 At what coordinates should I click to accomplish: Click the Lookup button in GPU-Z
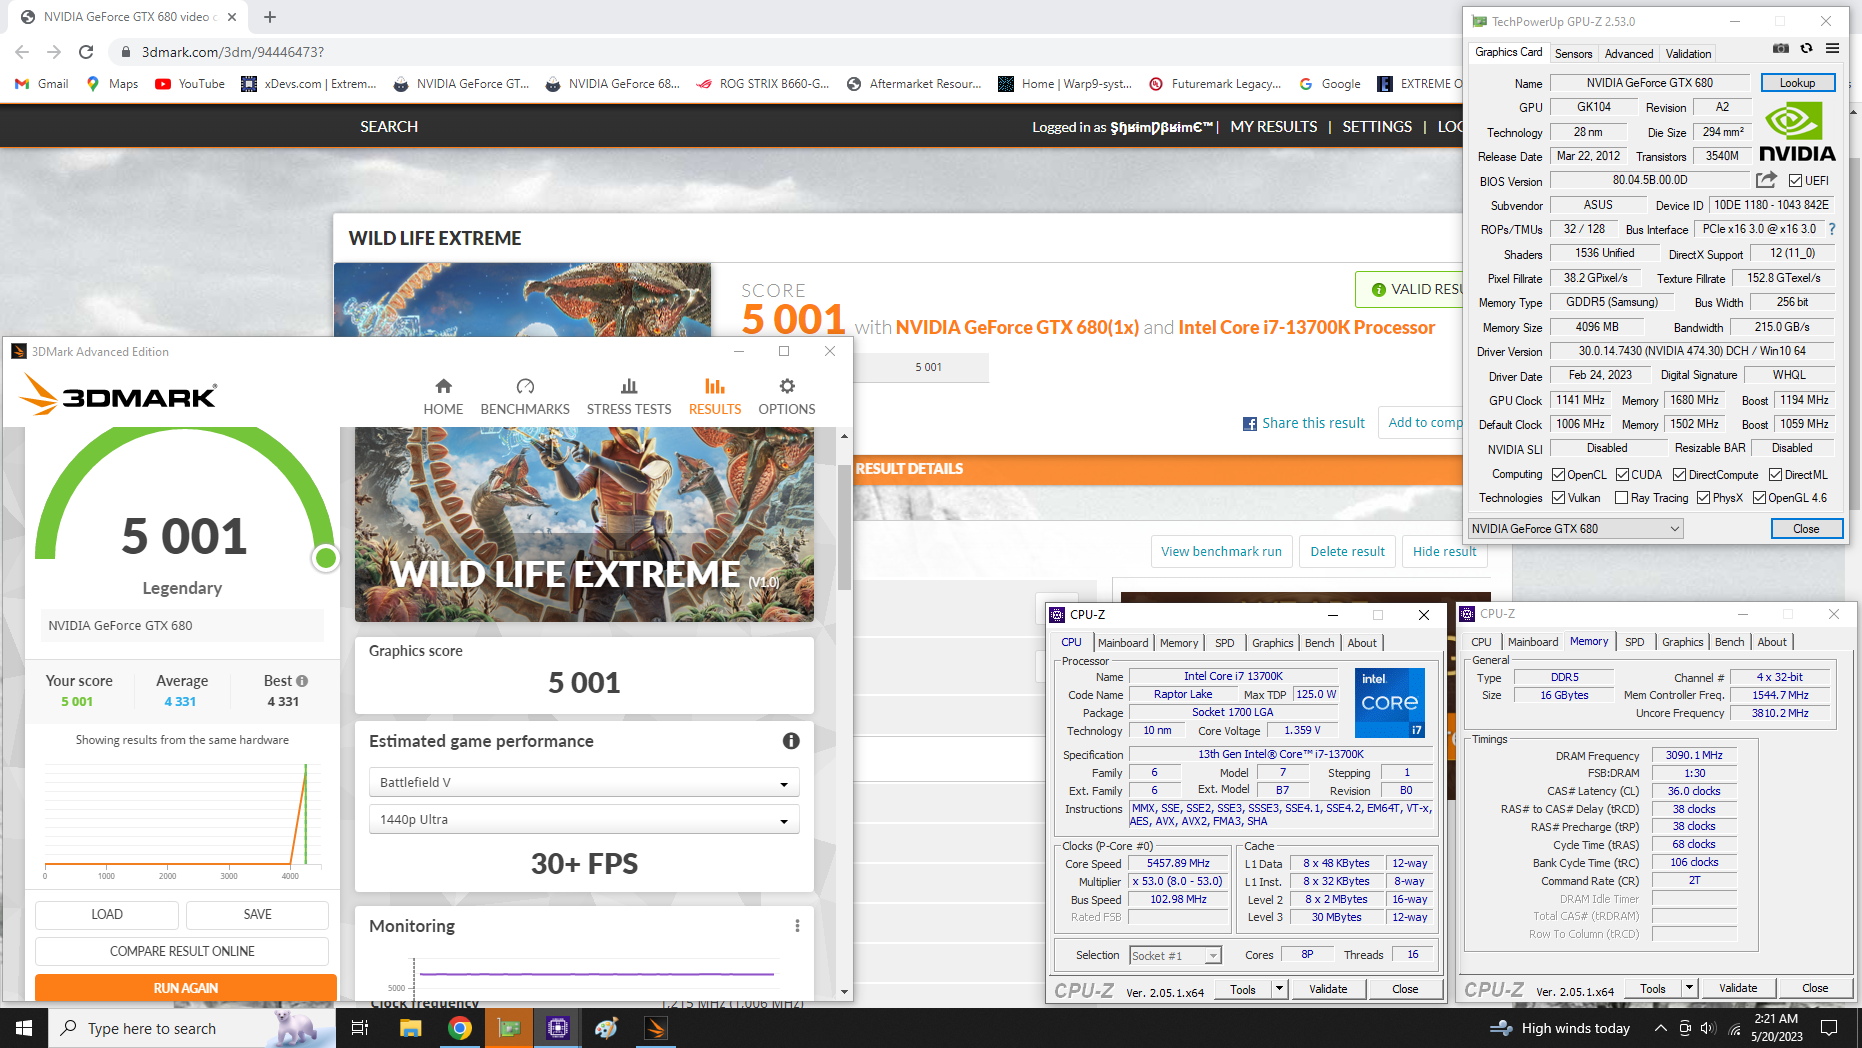pyautogui.click(x=1797, y=83)
